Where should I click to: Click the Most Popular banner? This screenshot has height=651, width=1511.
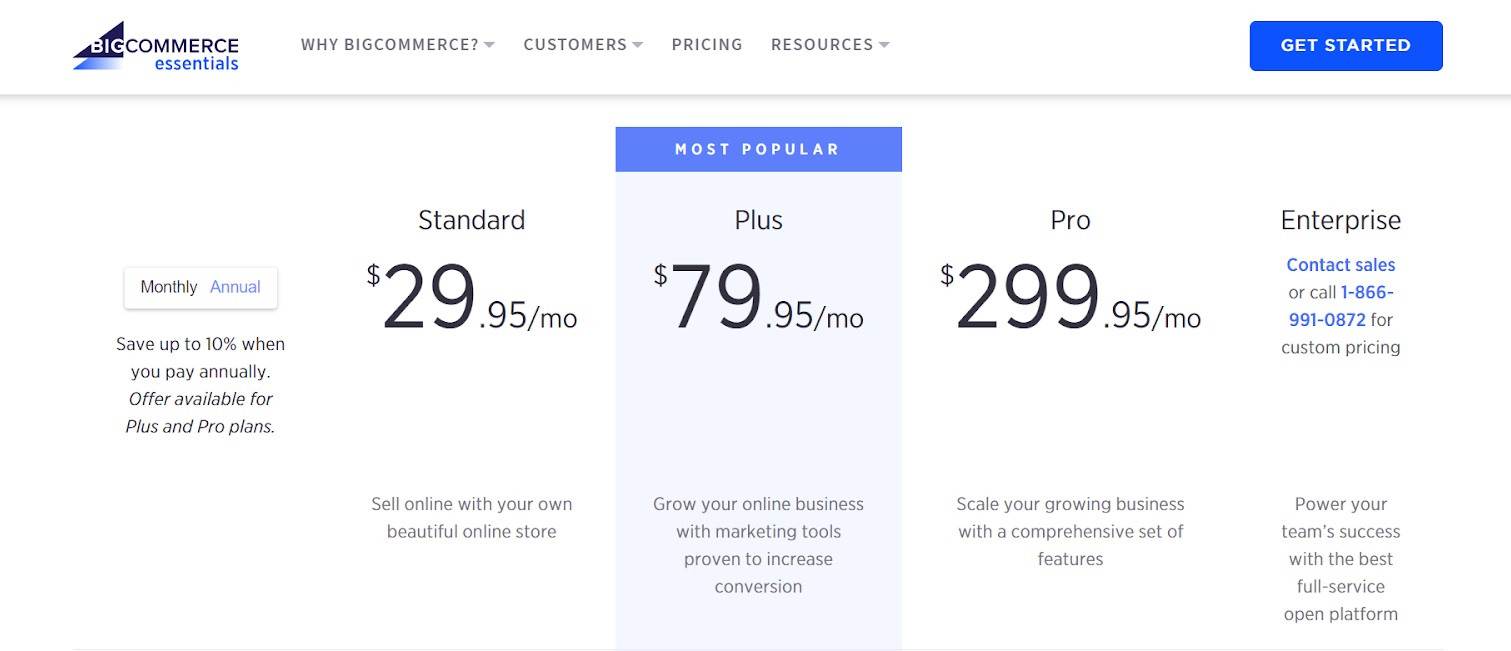point(758,150)
